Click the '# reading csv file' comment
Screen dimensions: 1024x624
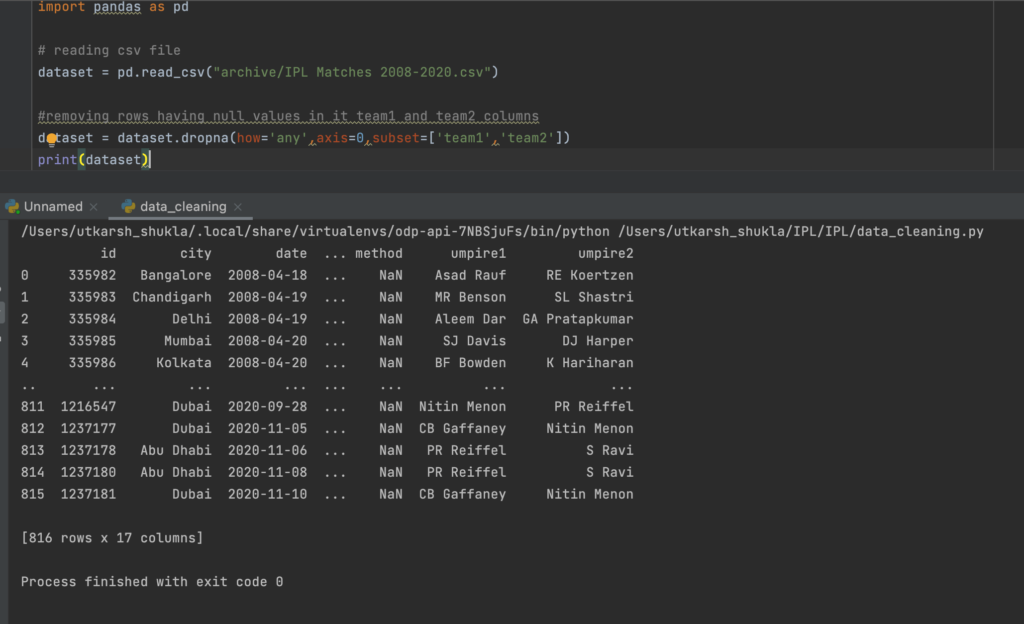pyautogui.click(x=109, y=50)
